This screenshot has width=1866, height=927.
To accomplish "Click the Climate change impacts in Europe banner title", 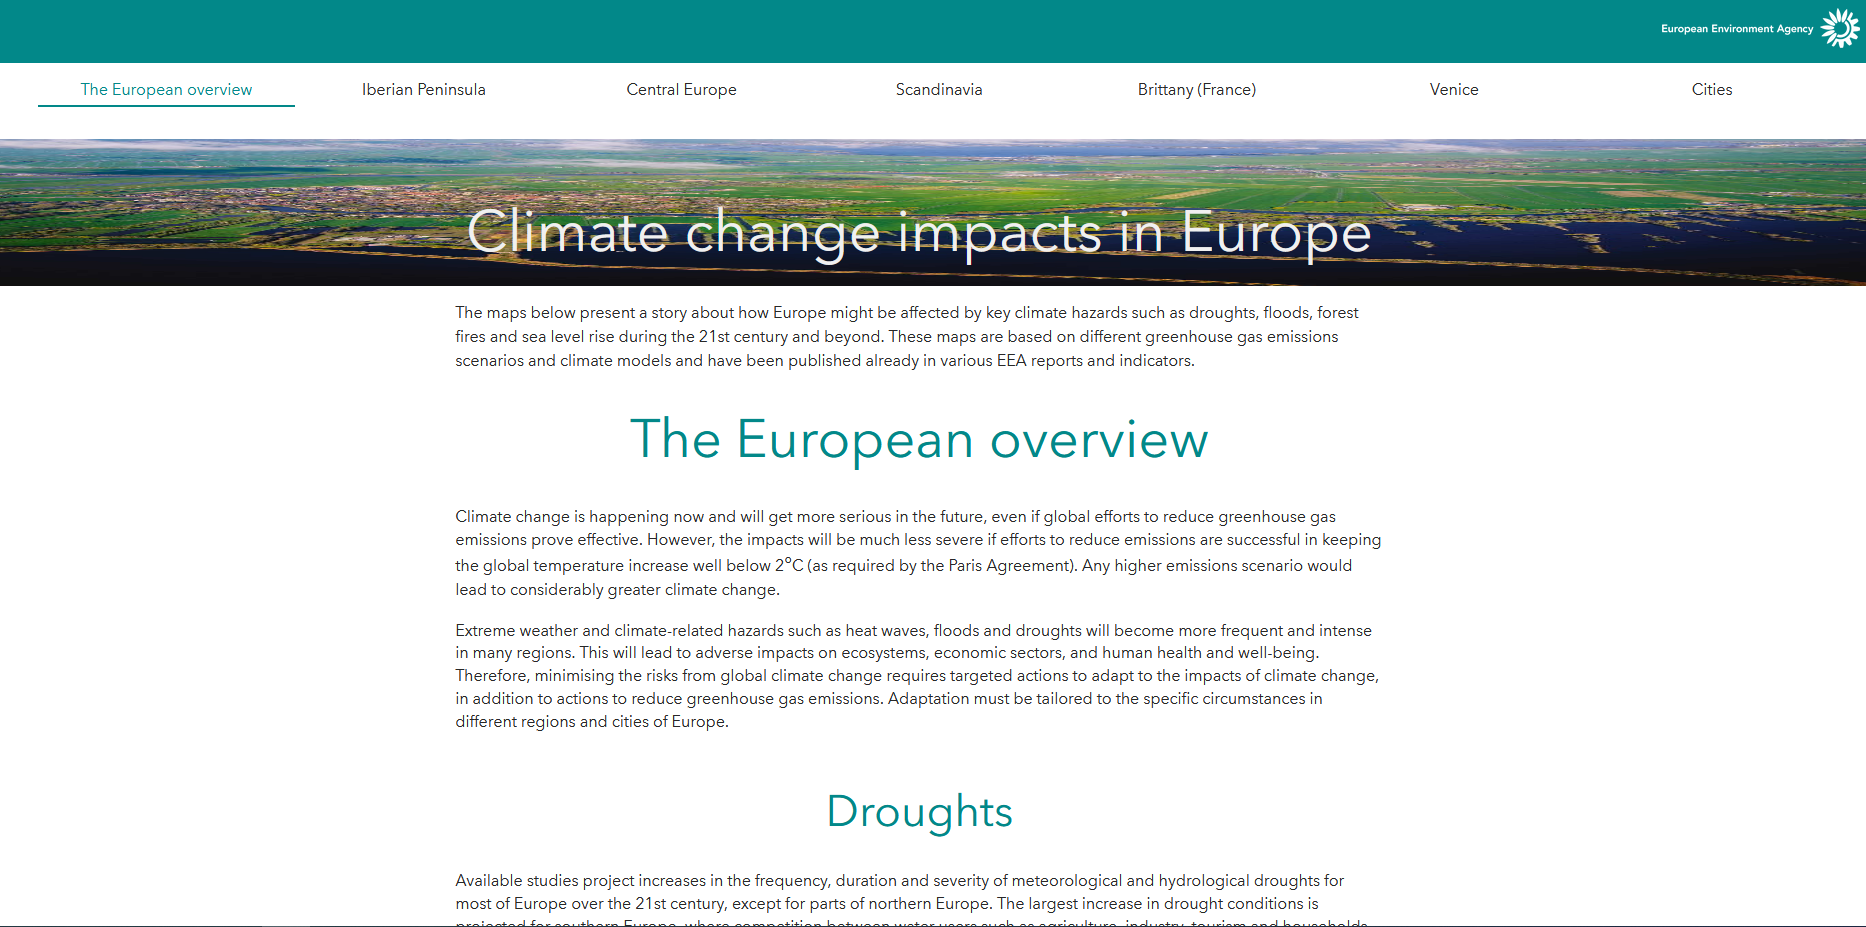I will click(919, 233).
